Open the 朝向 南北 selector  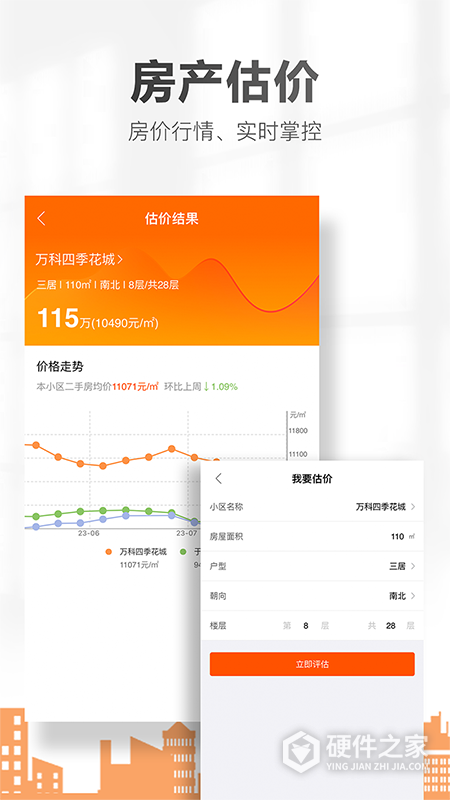pyautogui.click(x=402, y=596)
